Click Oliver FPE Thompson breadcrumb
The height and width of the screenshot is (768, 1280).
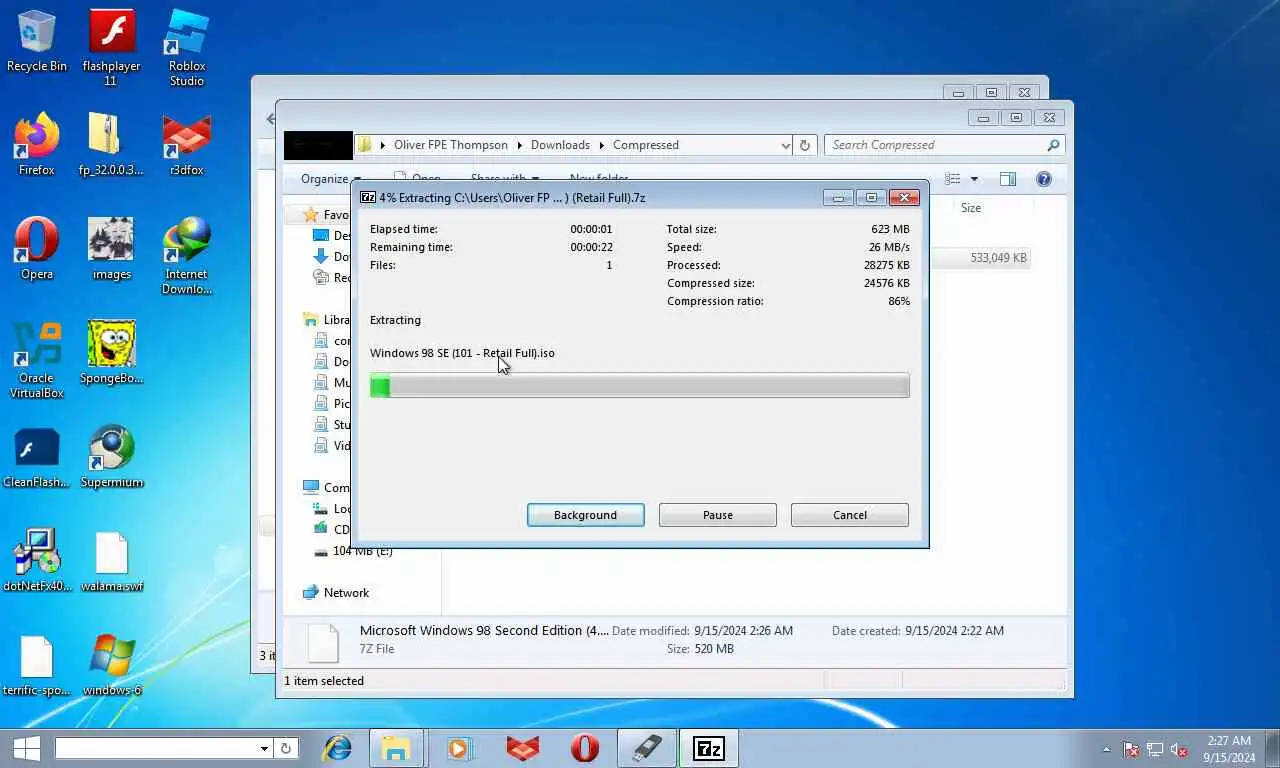(451, 145)
